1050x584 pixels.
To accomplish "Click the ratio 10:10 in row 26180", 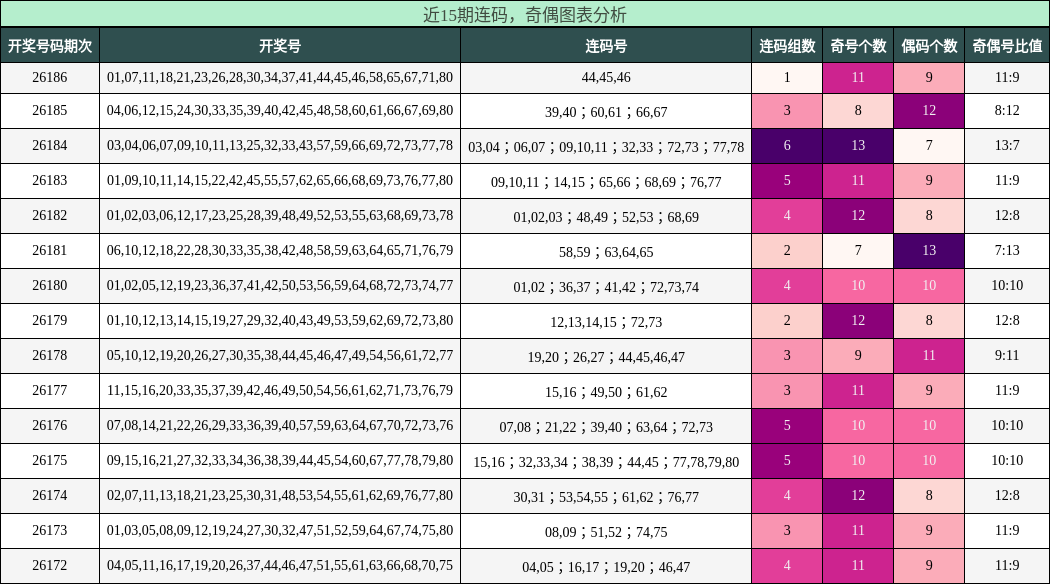I will [1007, 285].
